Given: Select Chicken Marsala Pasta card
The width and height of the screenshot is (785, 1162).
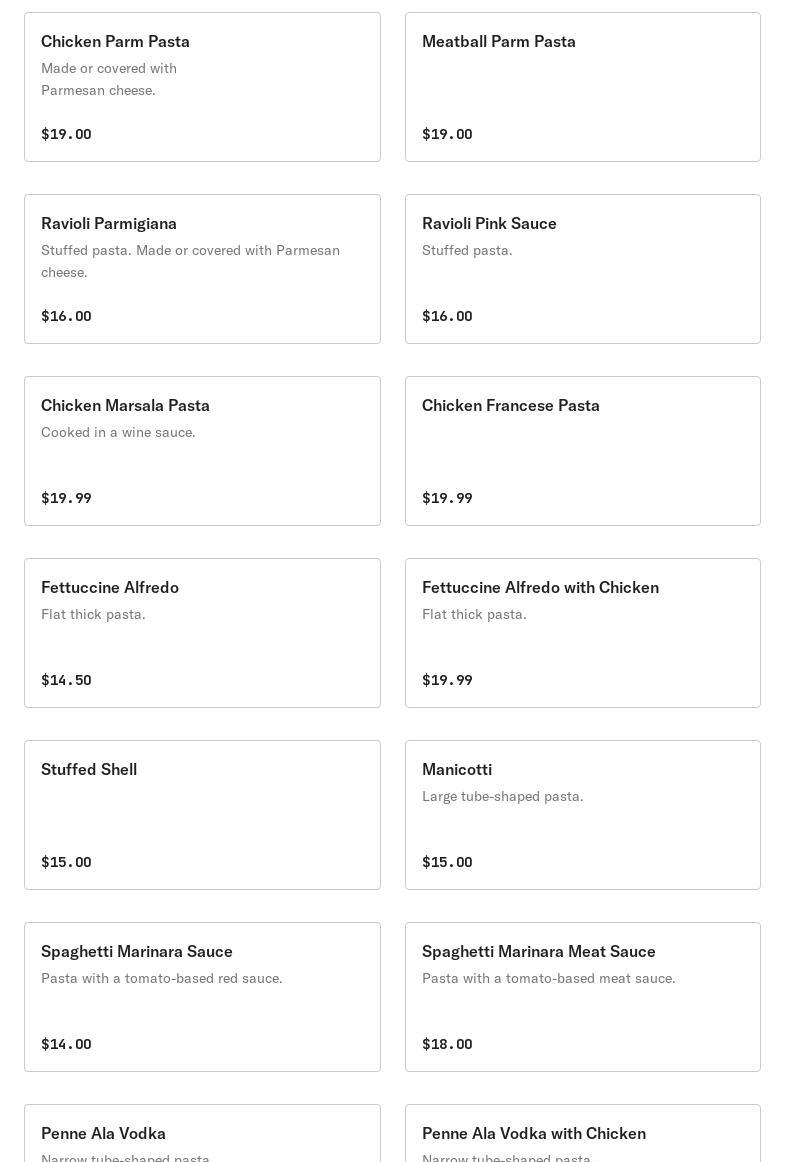Looking at the screenshot, I should point(202,451).
